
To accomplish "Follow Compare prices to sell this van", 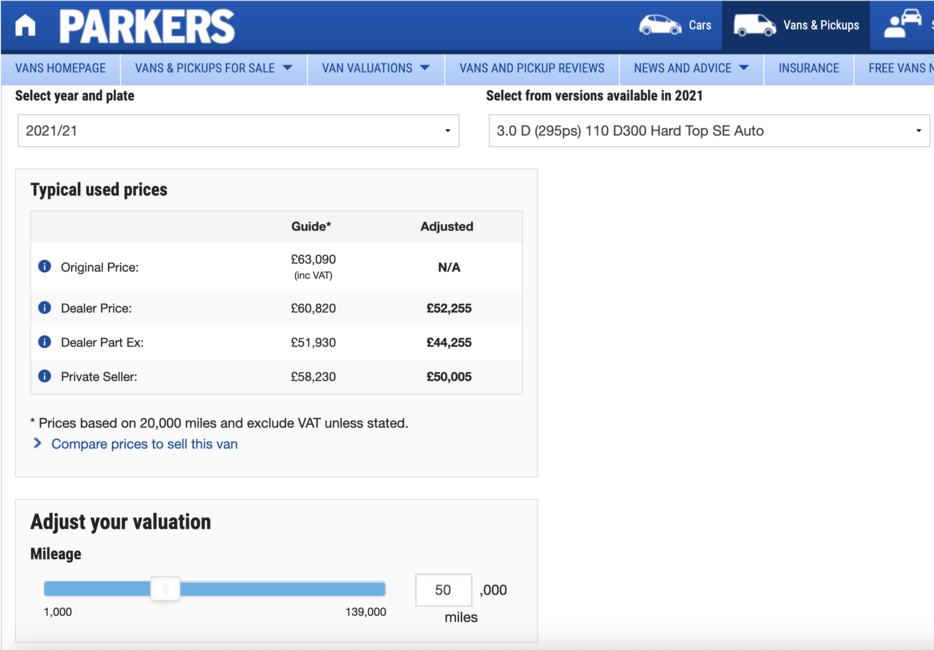I will [144, 444].
